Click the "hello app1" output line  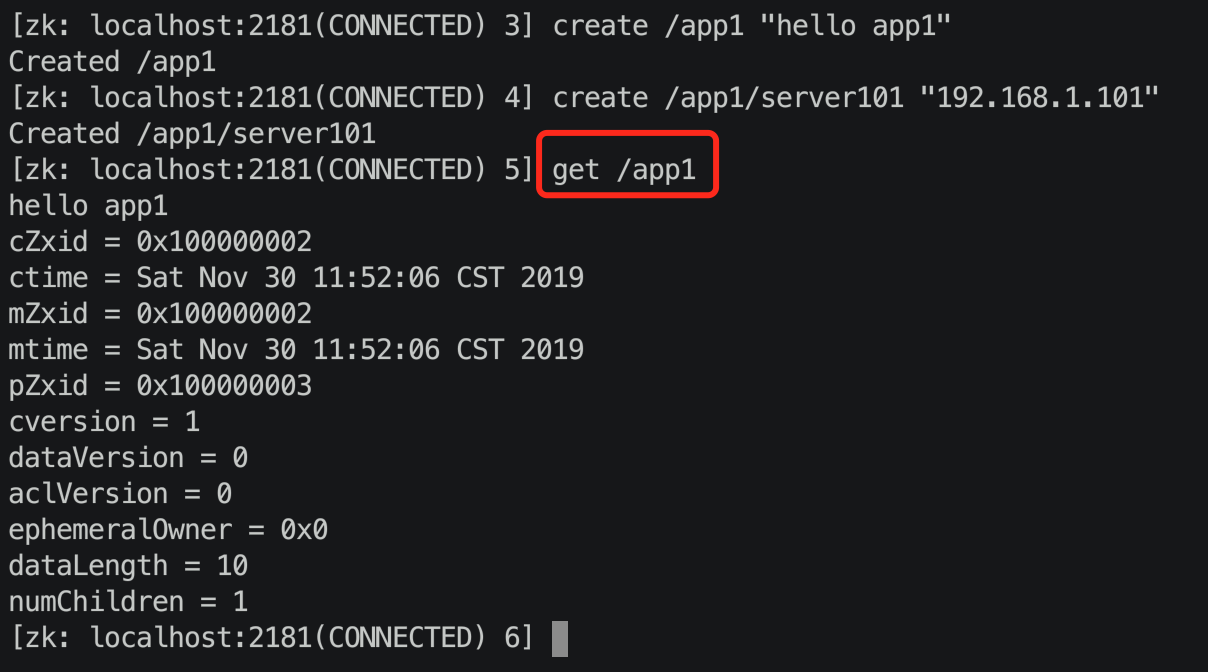[88, 206]
